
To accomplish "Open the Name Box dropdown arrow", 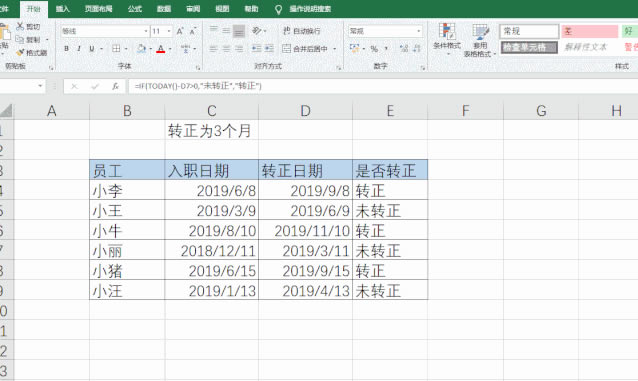I will pos(40,86).
